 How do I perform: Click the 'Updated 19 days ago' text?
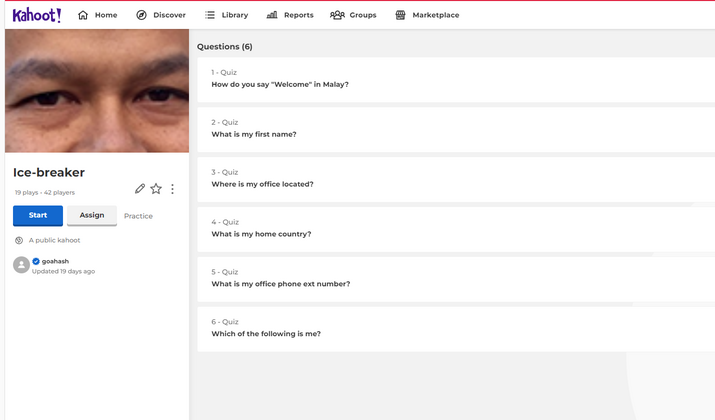point(63,271)
